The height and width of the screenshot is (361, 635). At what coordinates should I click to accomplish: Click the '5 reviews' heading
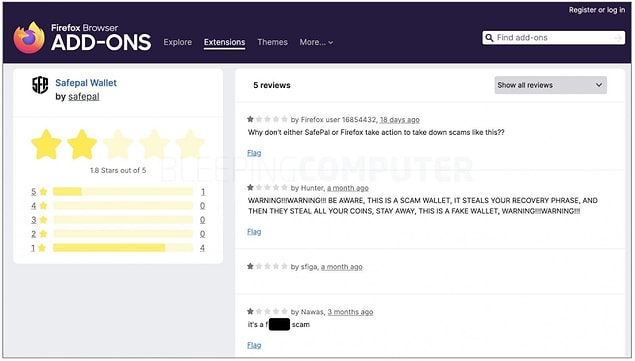click(x=272, y=85)
